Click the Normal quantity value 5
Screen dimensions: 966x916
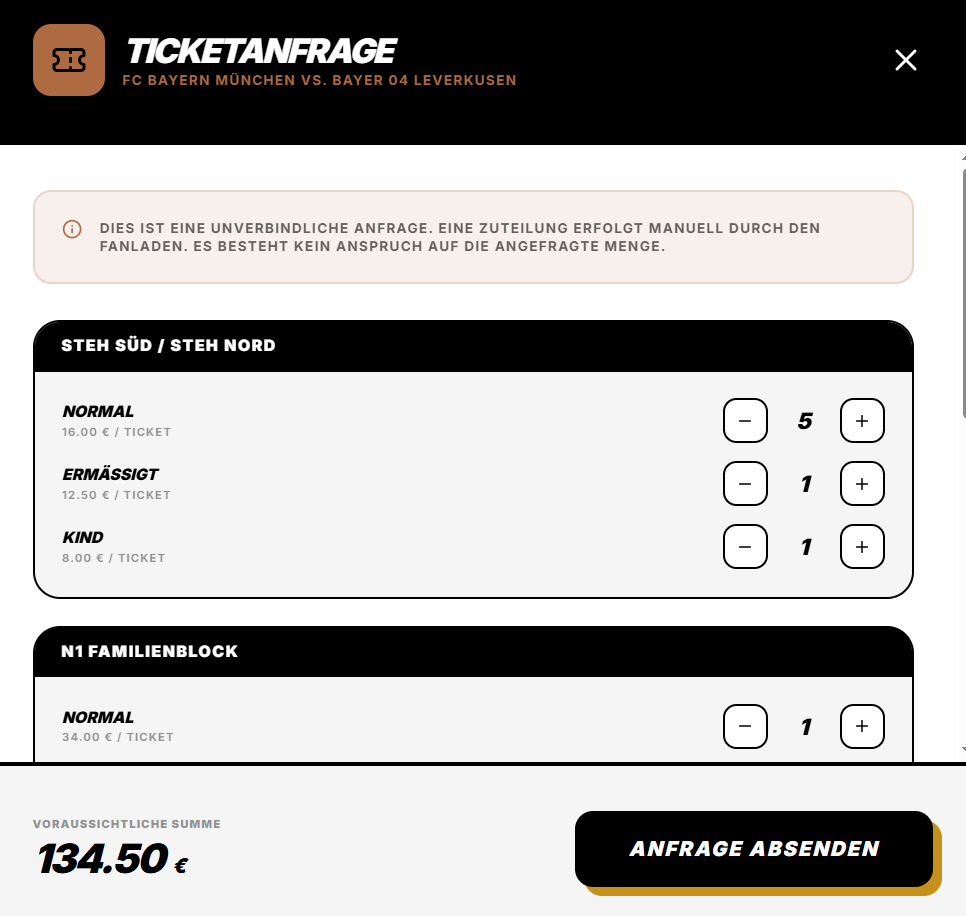point(805,421)
